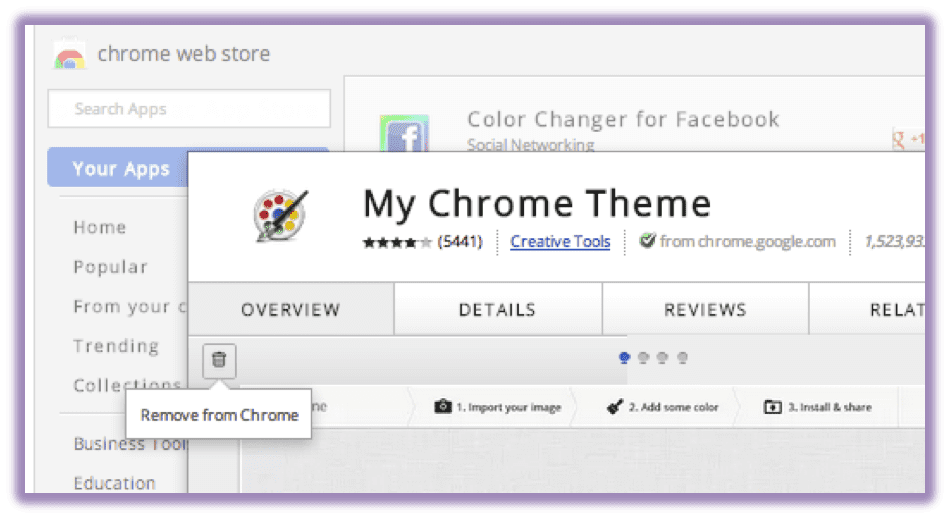Click the trash can remove icon
Screen dimensions: 950x518
[219, 360]
